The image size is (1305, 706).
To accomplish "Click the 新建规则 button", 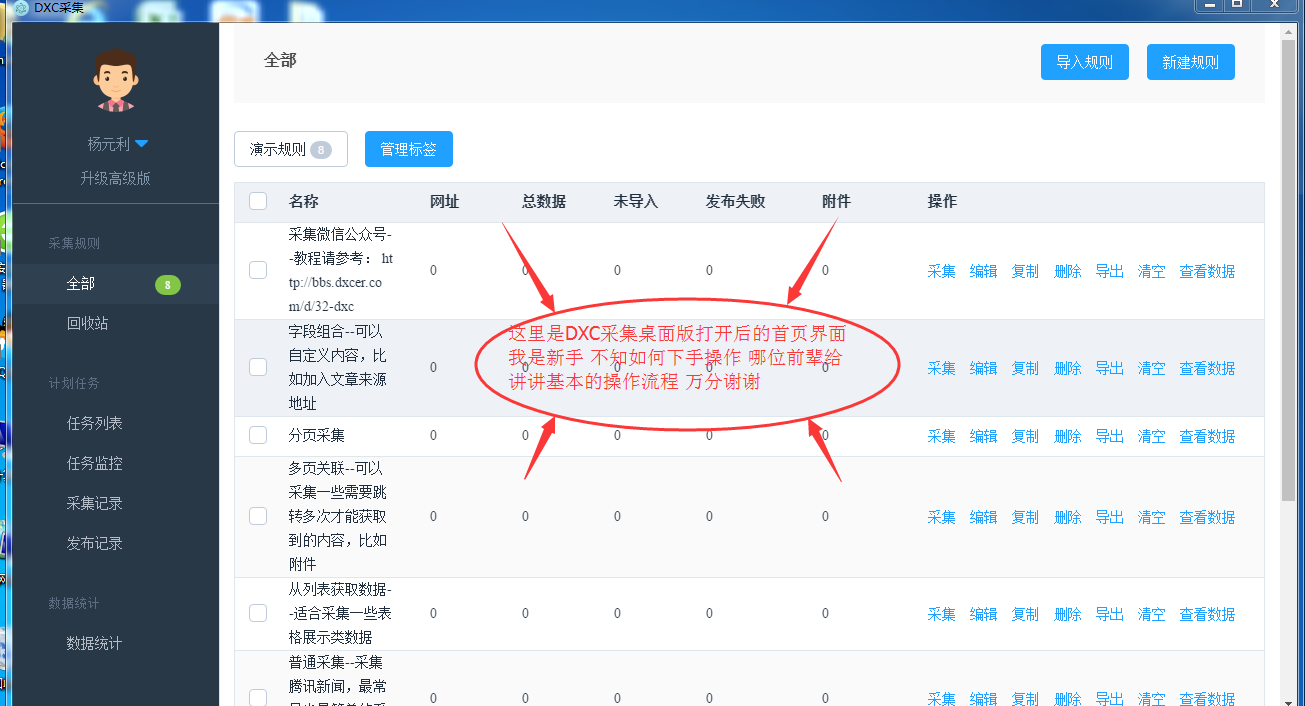I will [1191, 62].
